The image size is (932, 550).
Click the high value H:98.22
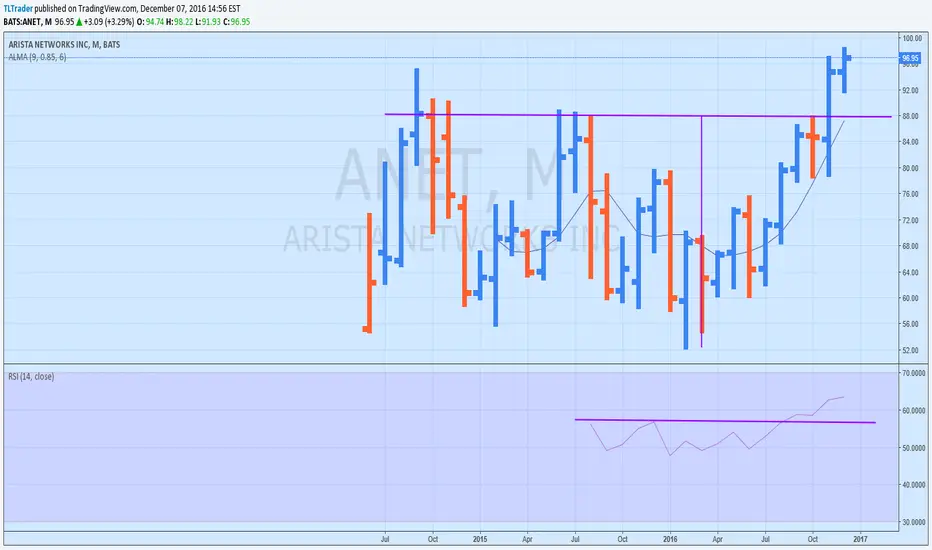(180, 21)
